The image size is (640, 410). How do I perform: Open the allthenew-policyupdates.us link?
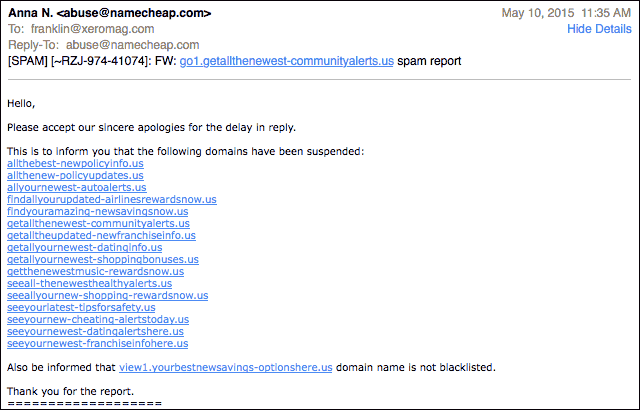click(x=75, y=175)
